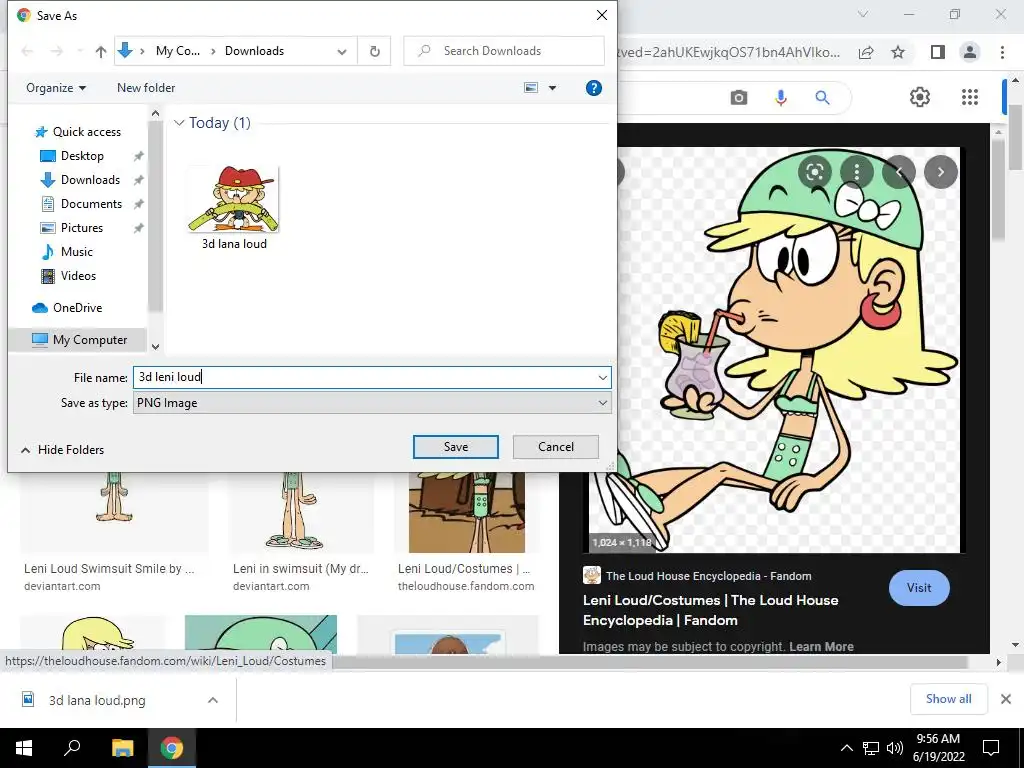This screenshot has width=1024, height=768.
Task: Search by image using camera icon
Action: (x=739, y=98)
